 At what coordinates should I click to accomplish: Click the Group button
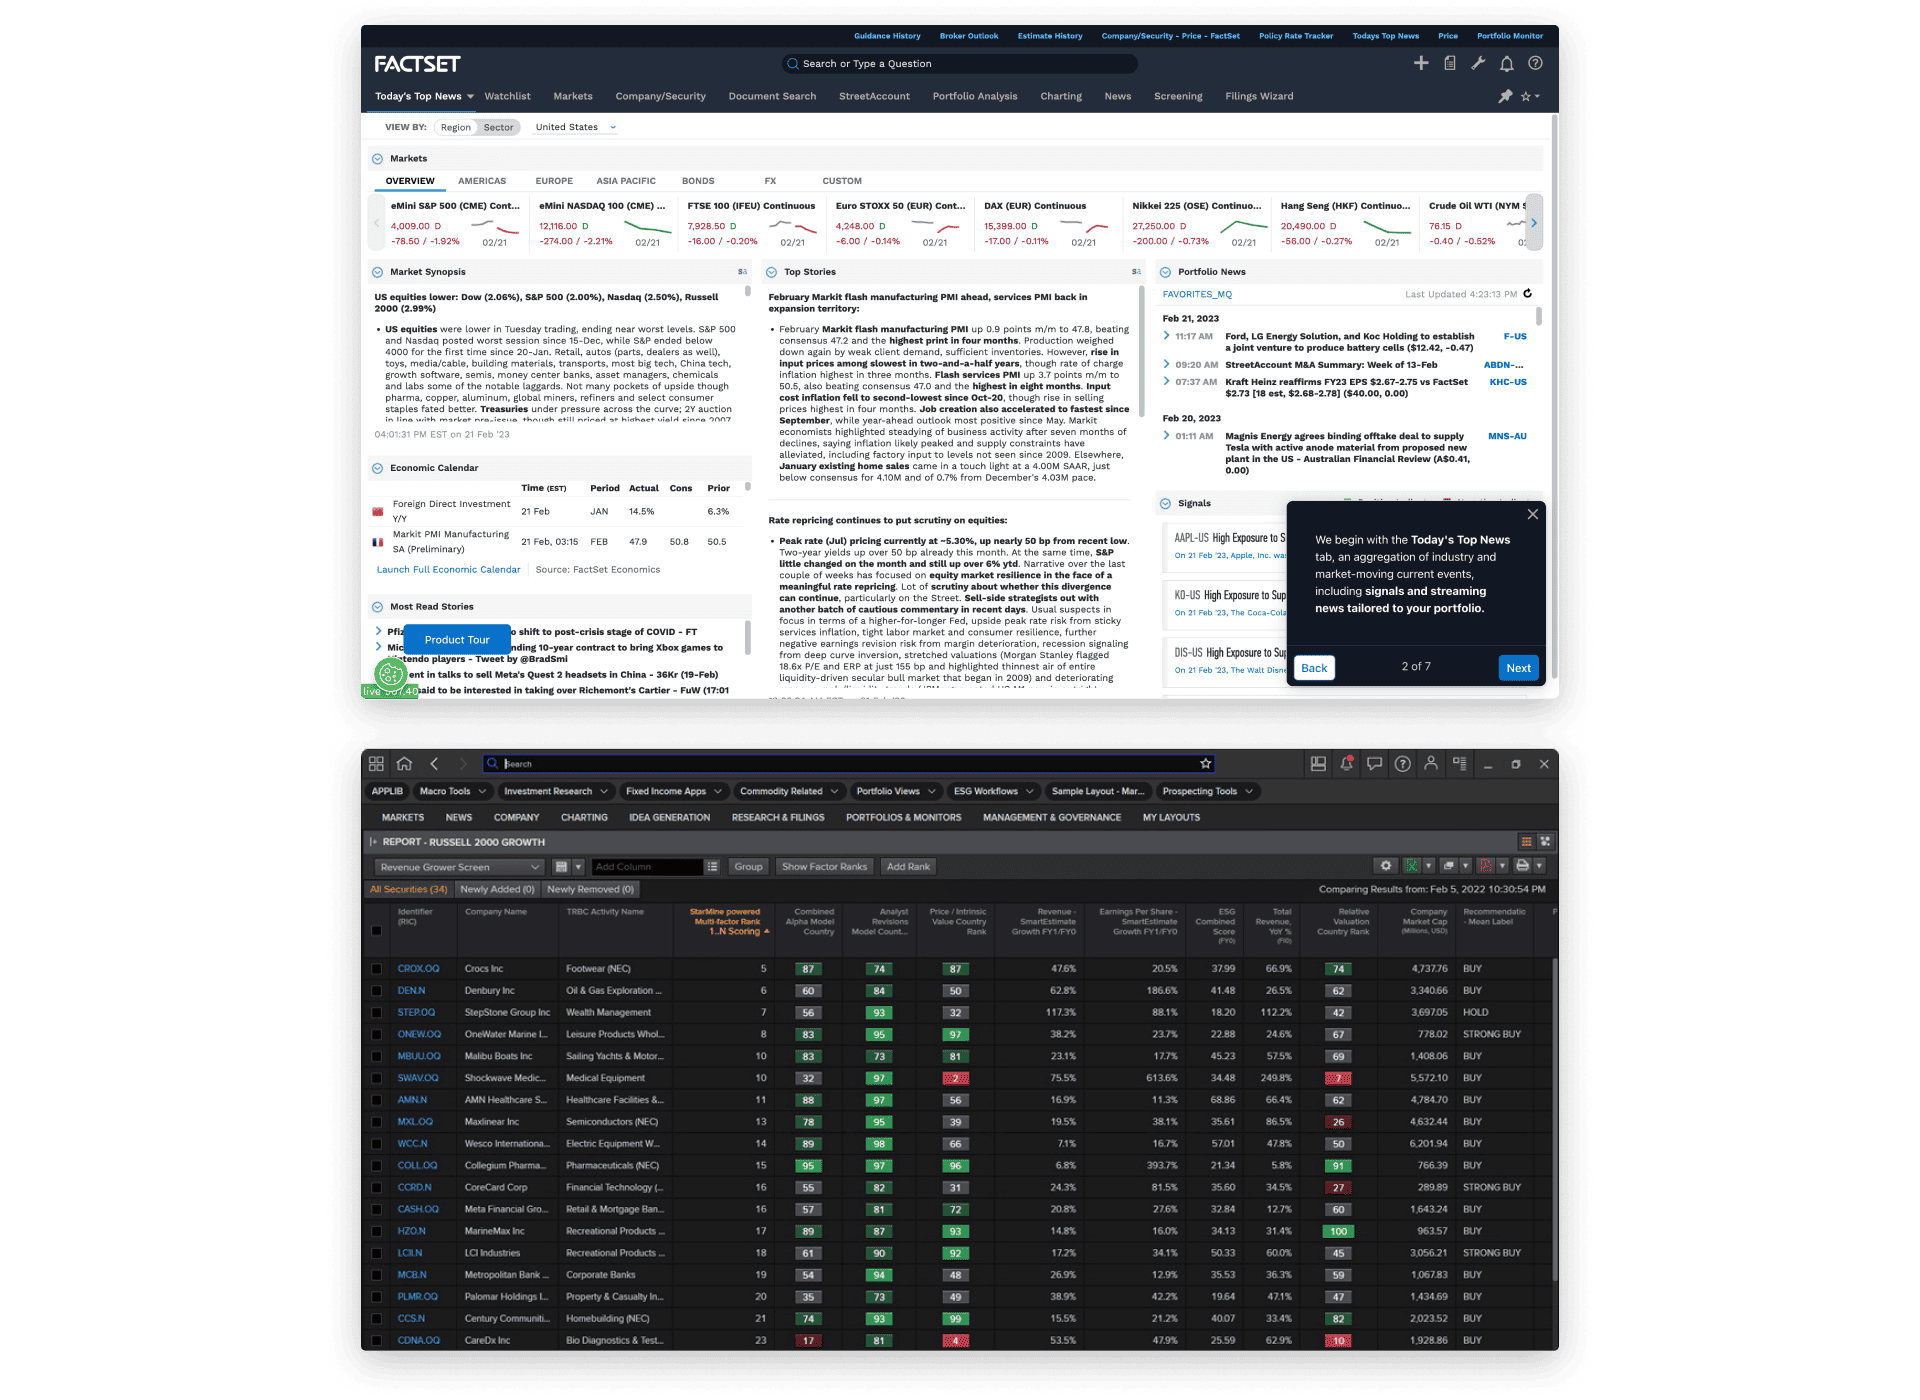[748, 867]
